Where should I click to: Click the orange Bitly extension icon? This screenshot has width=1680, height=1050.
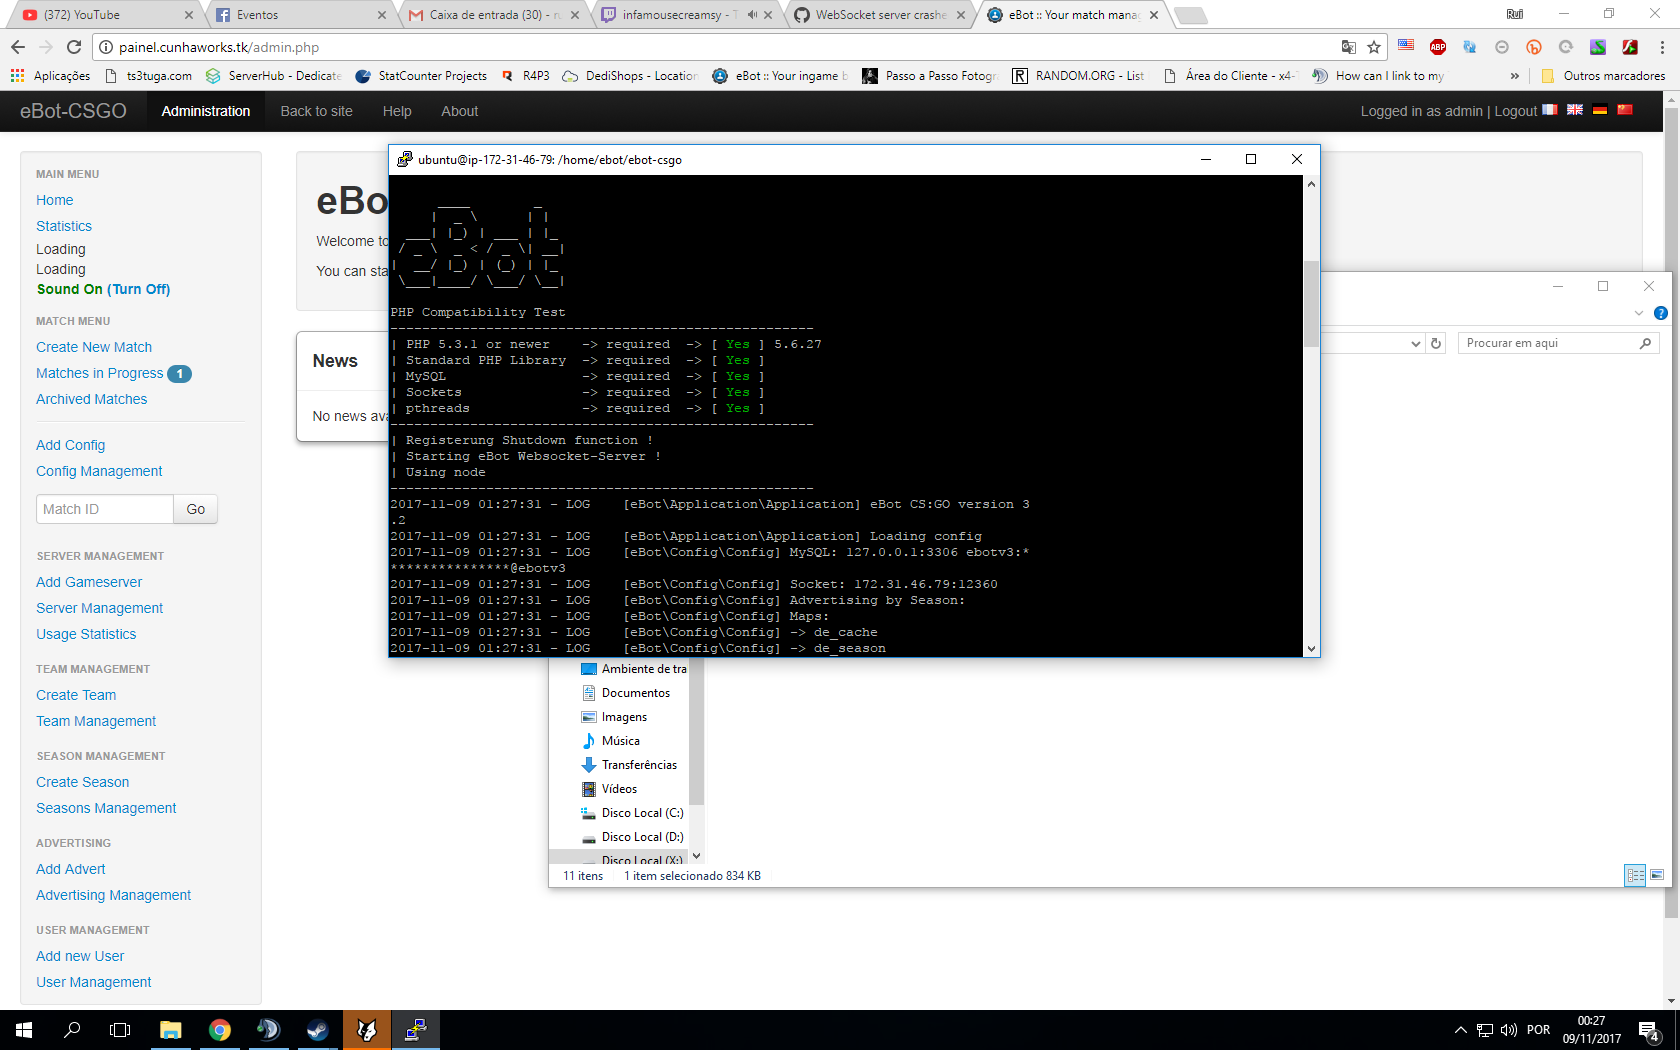coord(1533,46)
